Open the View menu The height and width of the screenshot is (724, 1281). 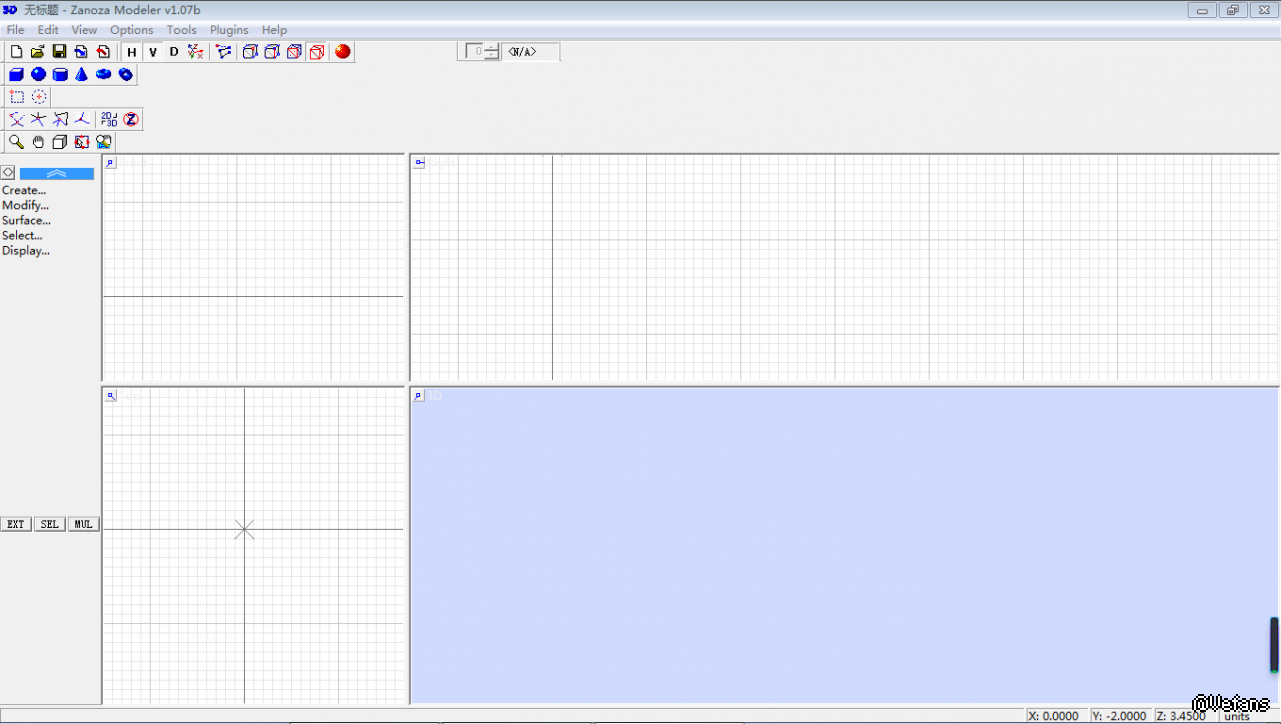coord(84,30)
